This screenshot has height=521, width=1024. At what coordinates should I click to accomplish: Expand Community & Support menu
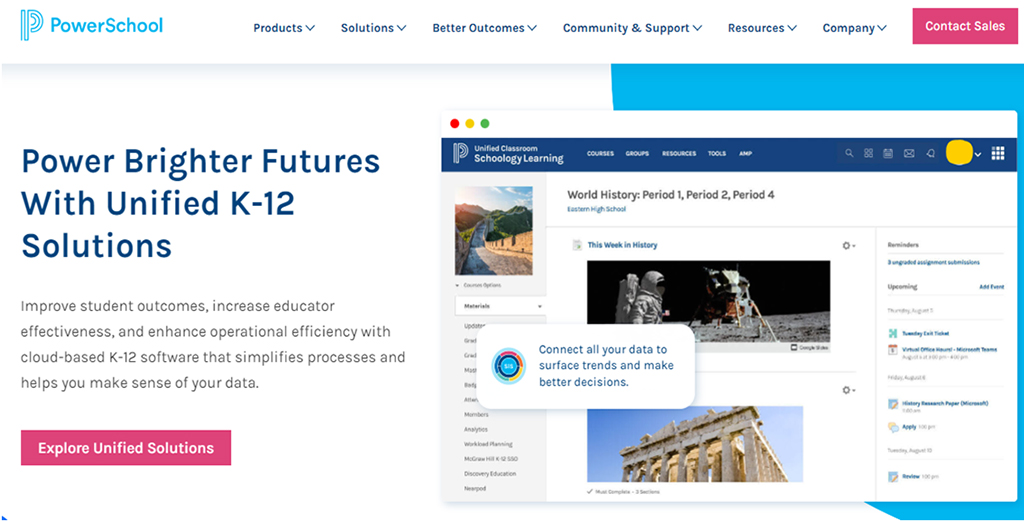pyautogui.click(x=632, y=28)
